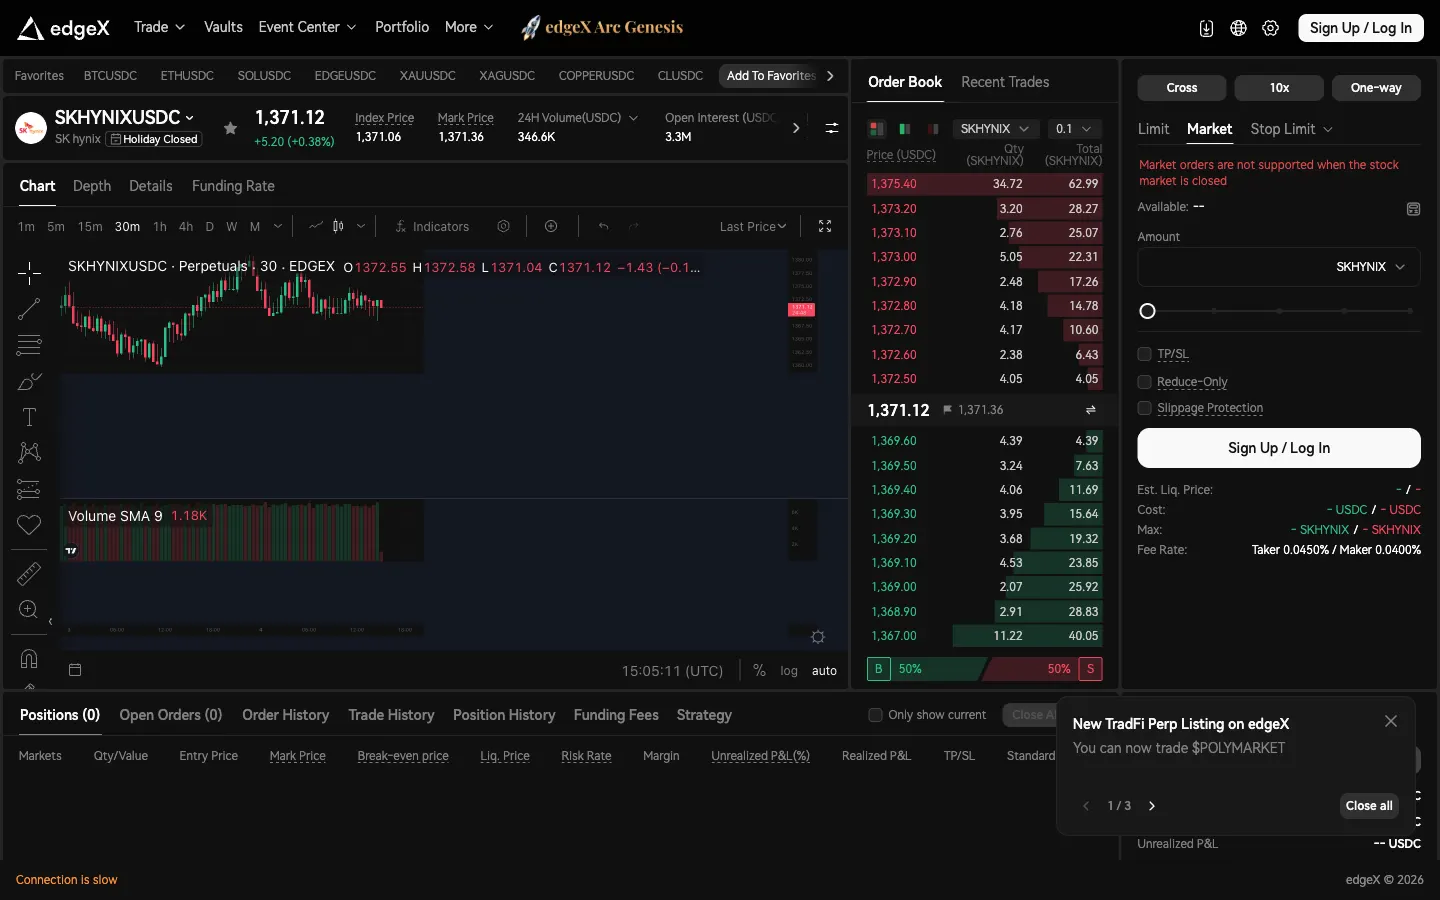Enable the Slippage Protection checkbox
1440x900 pixels.
[x=1145, y=408]
